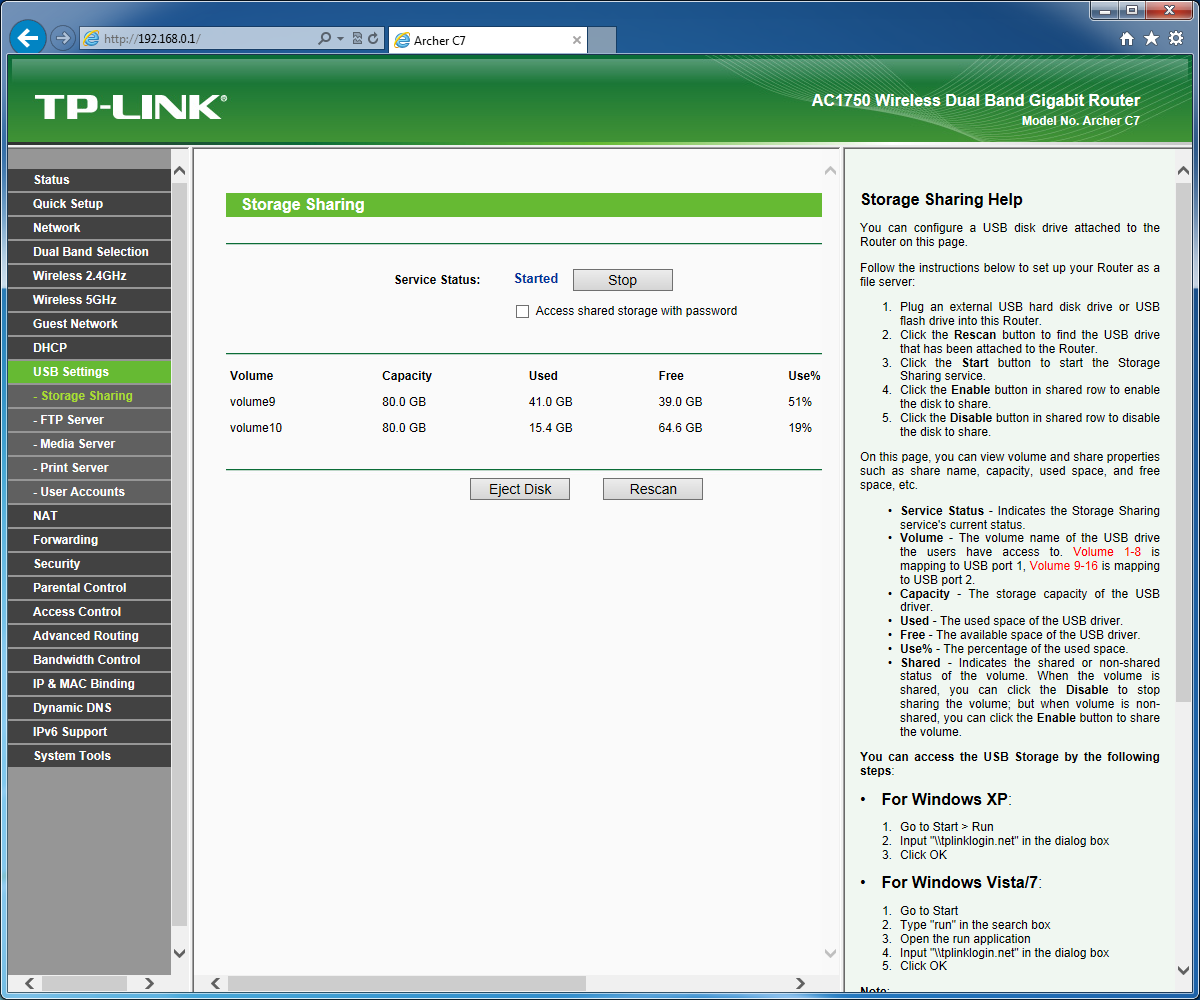1200x1000 pixels.
Task: Stop the Storage Sharing service
Action: 623,280
